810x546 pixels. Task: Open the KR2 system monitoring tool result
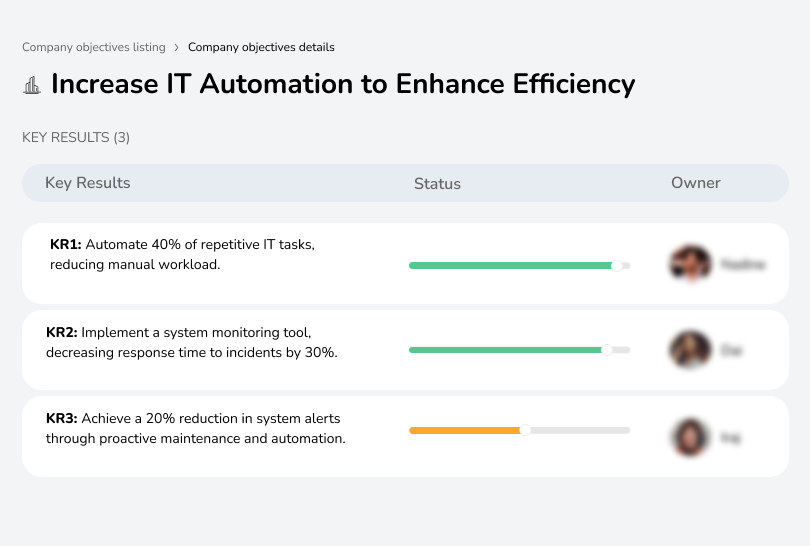192,342
